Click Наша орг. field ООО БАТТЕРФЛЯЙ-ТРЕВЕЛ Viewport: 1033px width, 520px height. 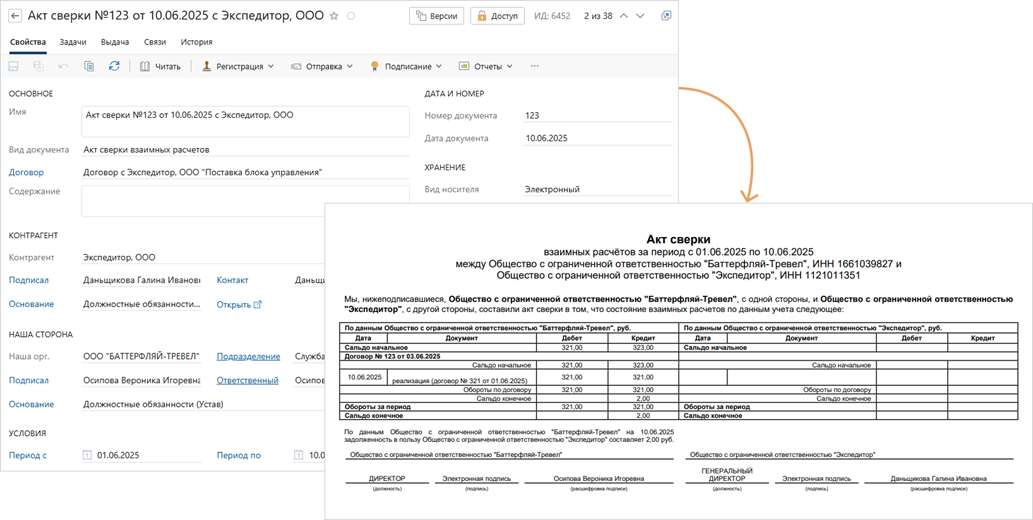click(141, 357)
